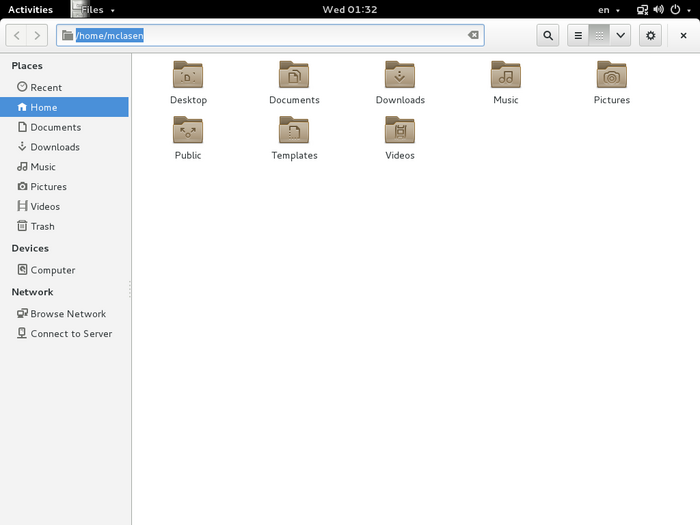The image size is (700, 525).
Task: Open the Music folder icon
Action: [x=506, y=76]
